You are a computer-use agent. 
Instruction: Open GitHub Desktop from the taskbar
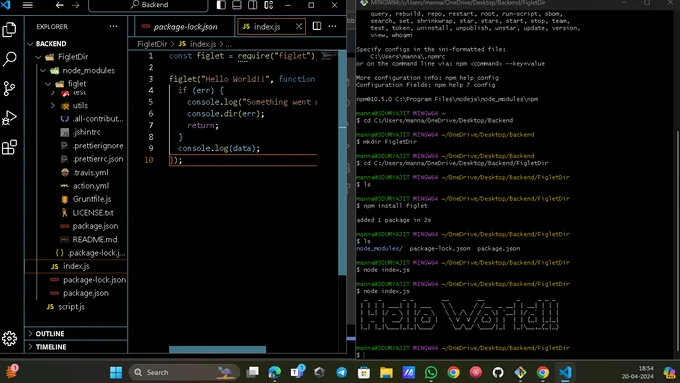click(x=498, y=372)
